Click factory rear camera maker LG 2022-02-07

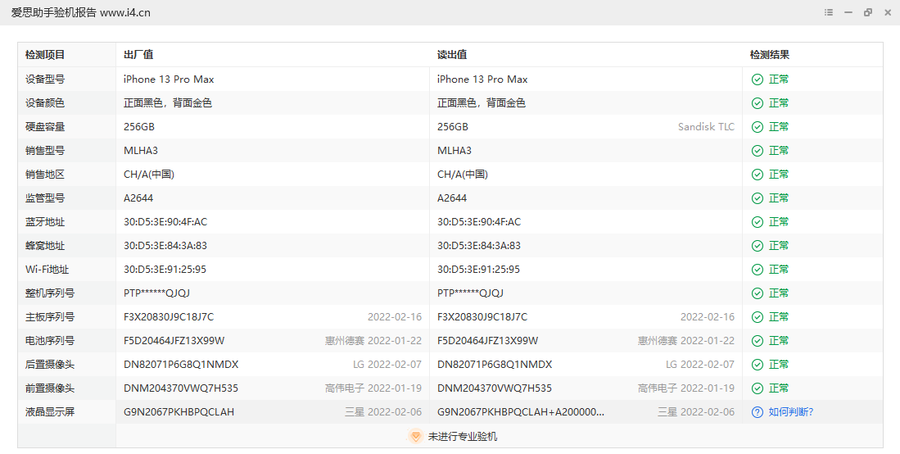387,364
